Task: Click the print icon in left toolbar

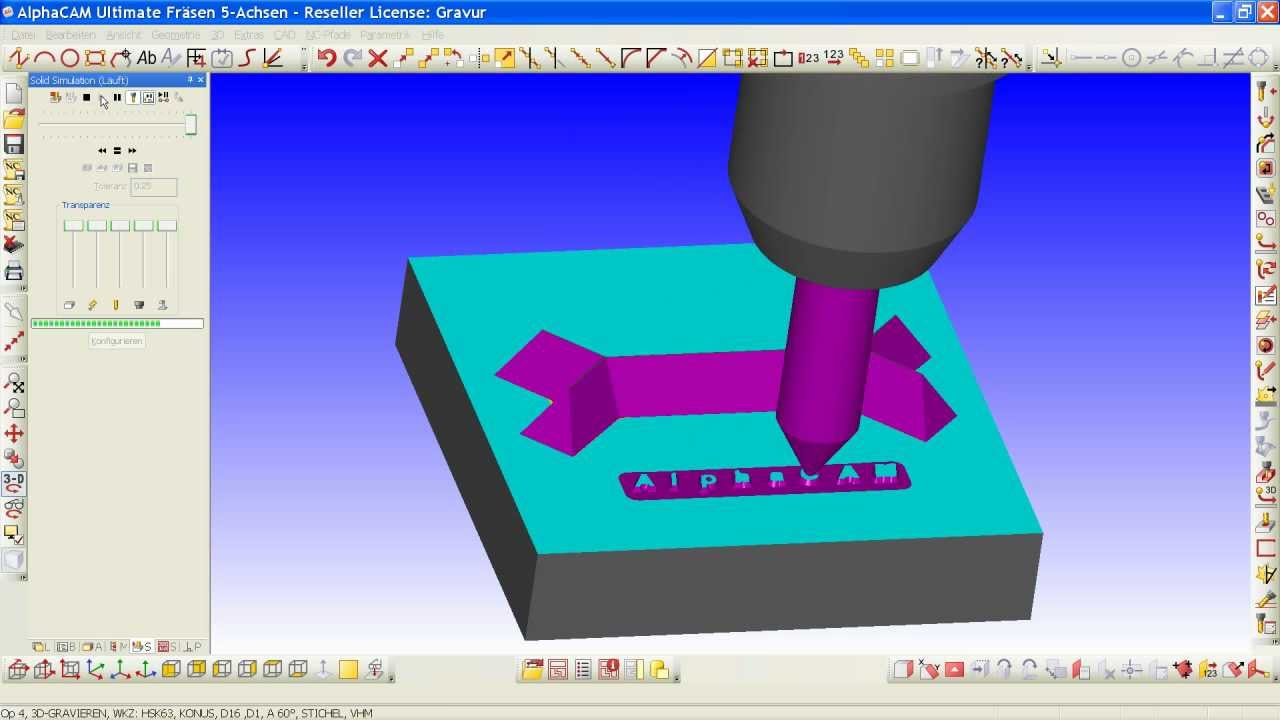Action: (14, 271)
